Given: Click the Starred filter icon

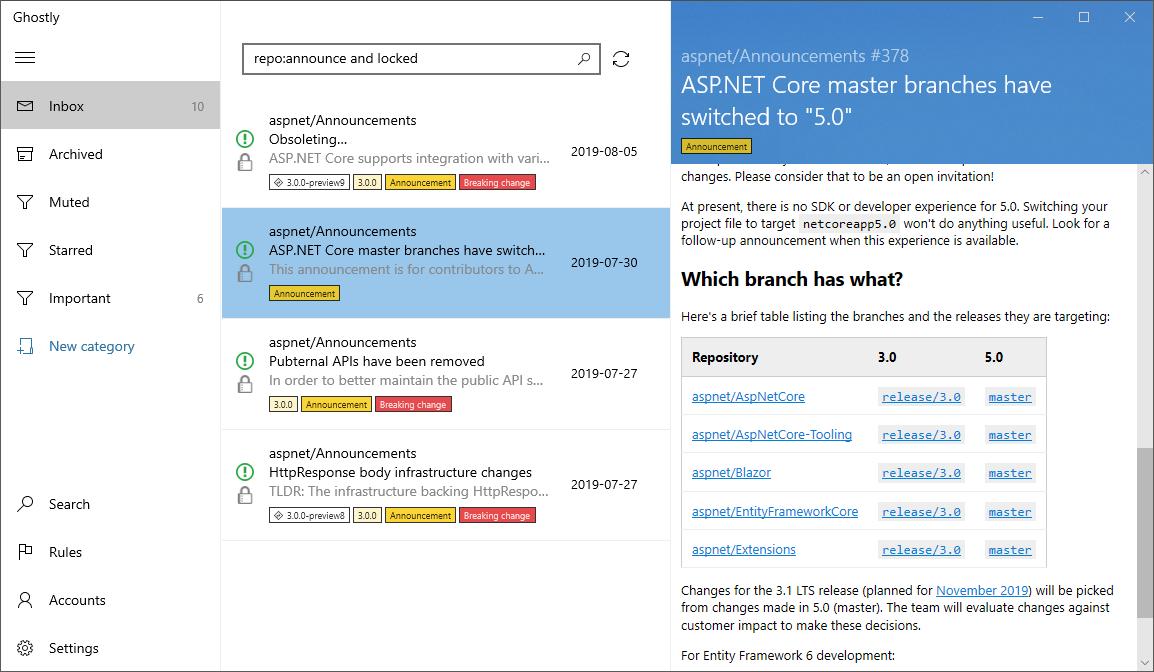Looking at the screenshot, I should [x=25, y=250].
